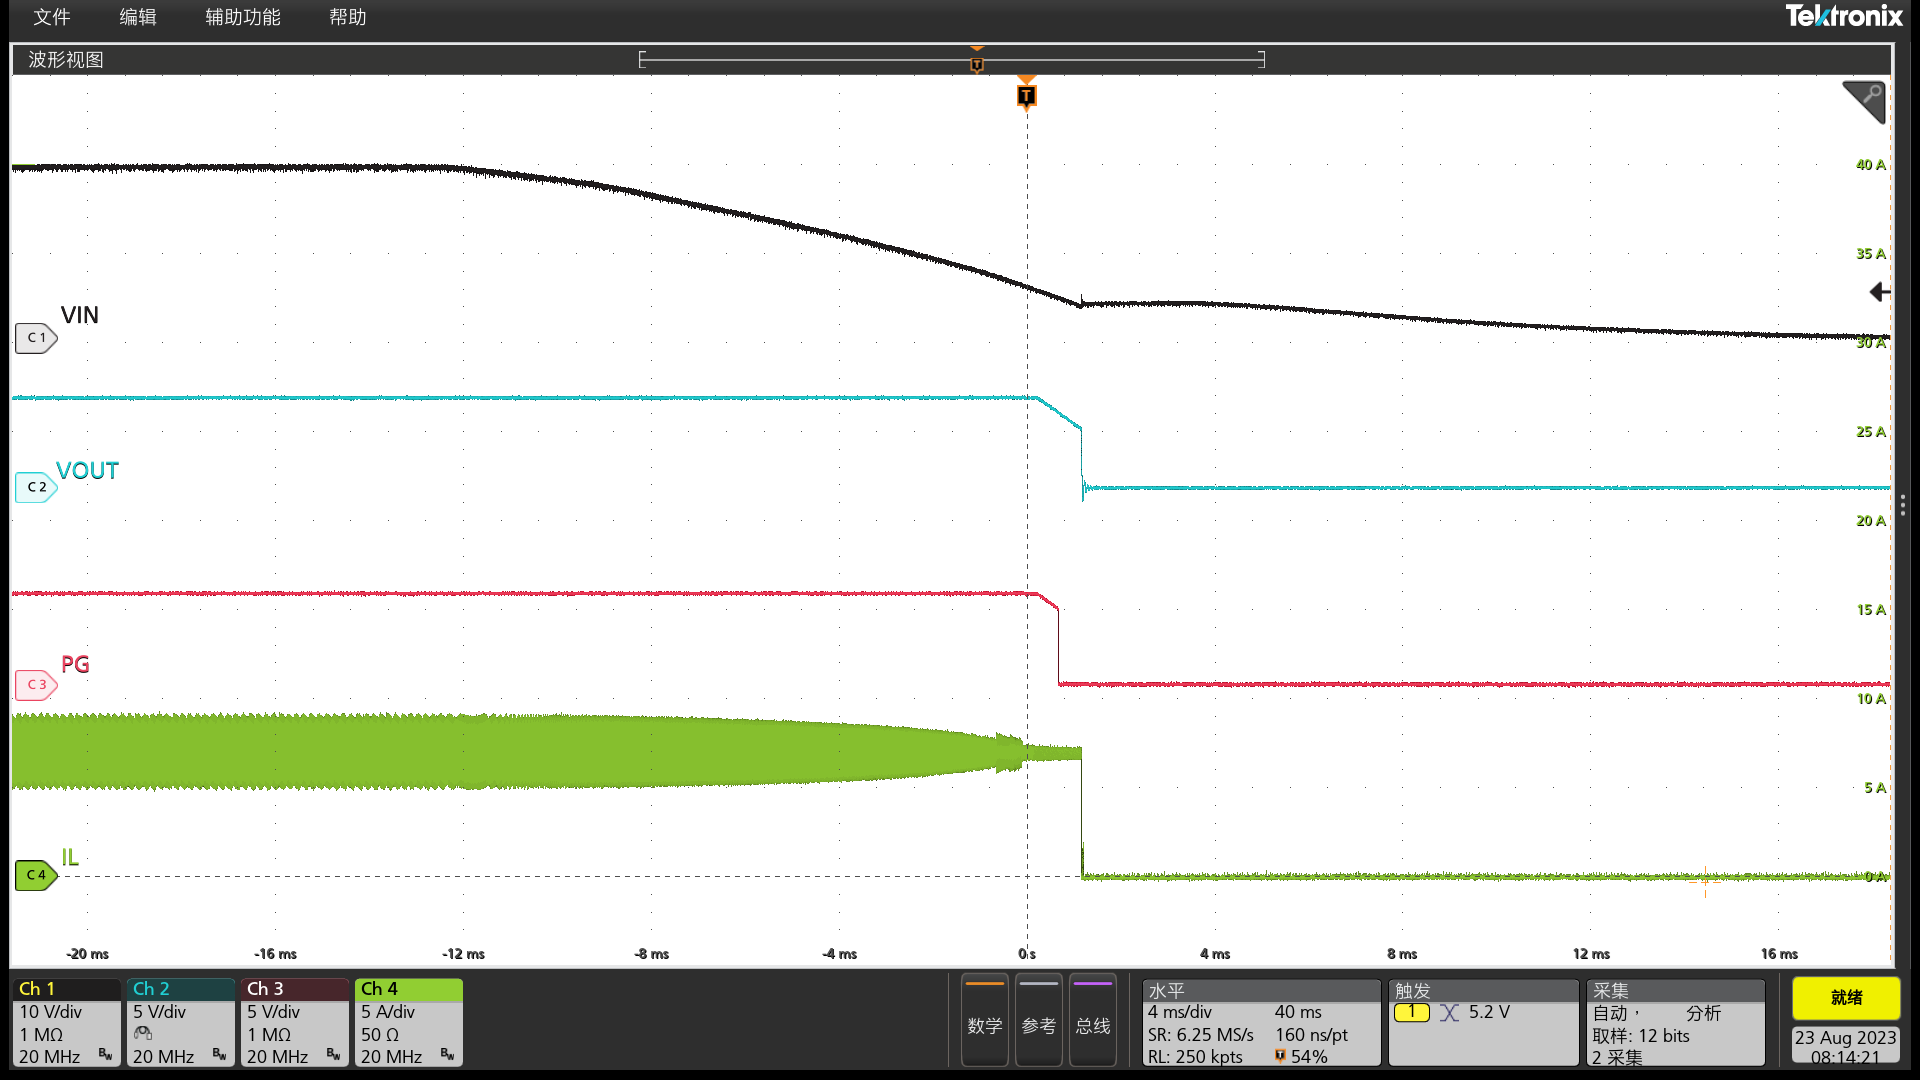Open the Ch 1 settings badge

(66, 1022)
